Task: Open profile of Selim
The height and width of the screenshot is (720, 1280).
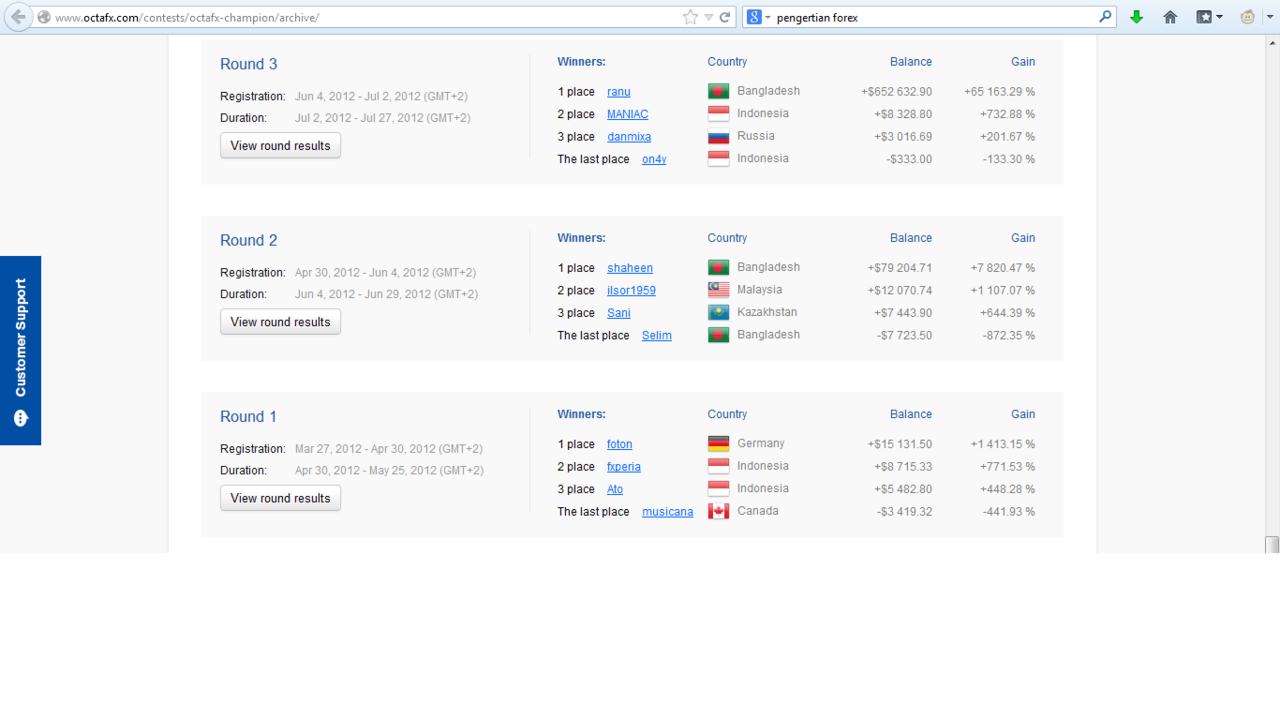Action: click(657, 335)
